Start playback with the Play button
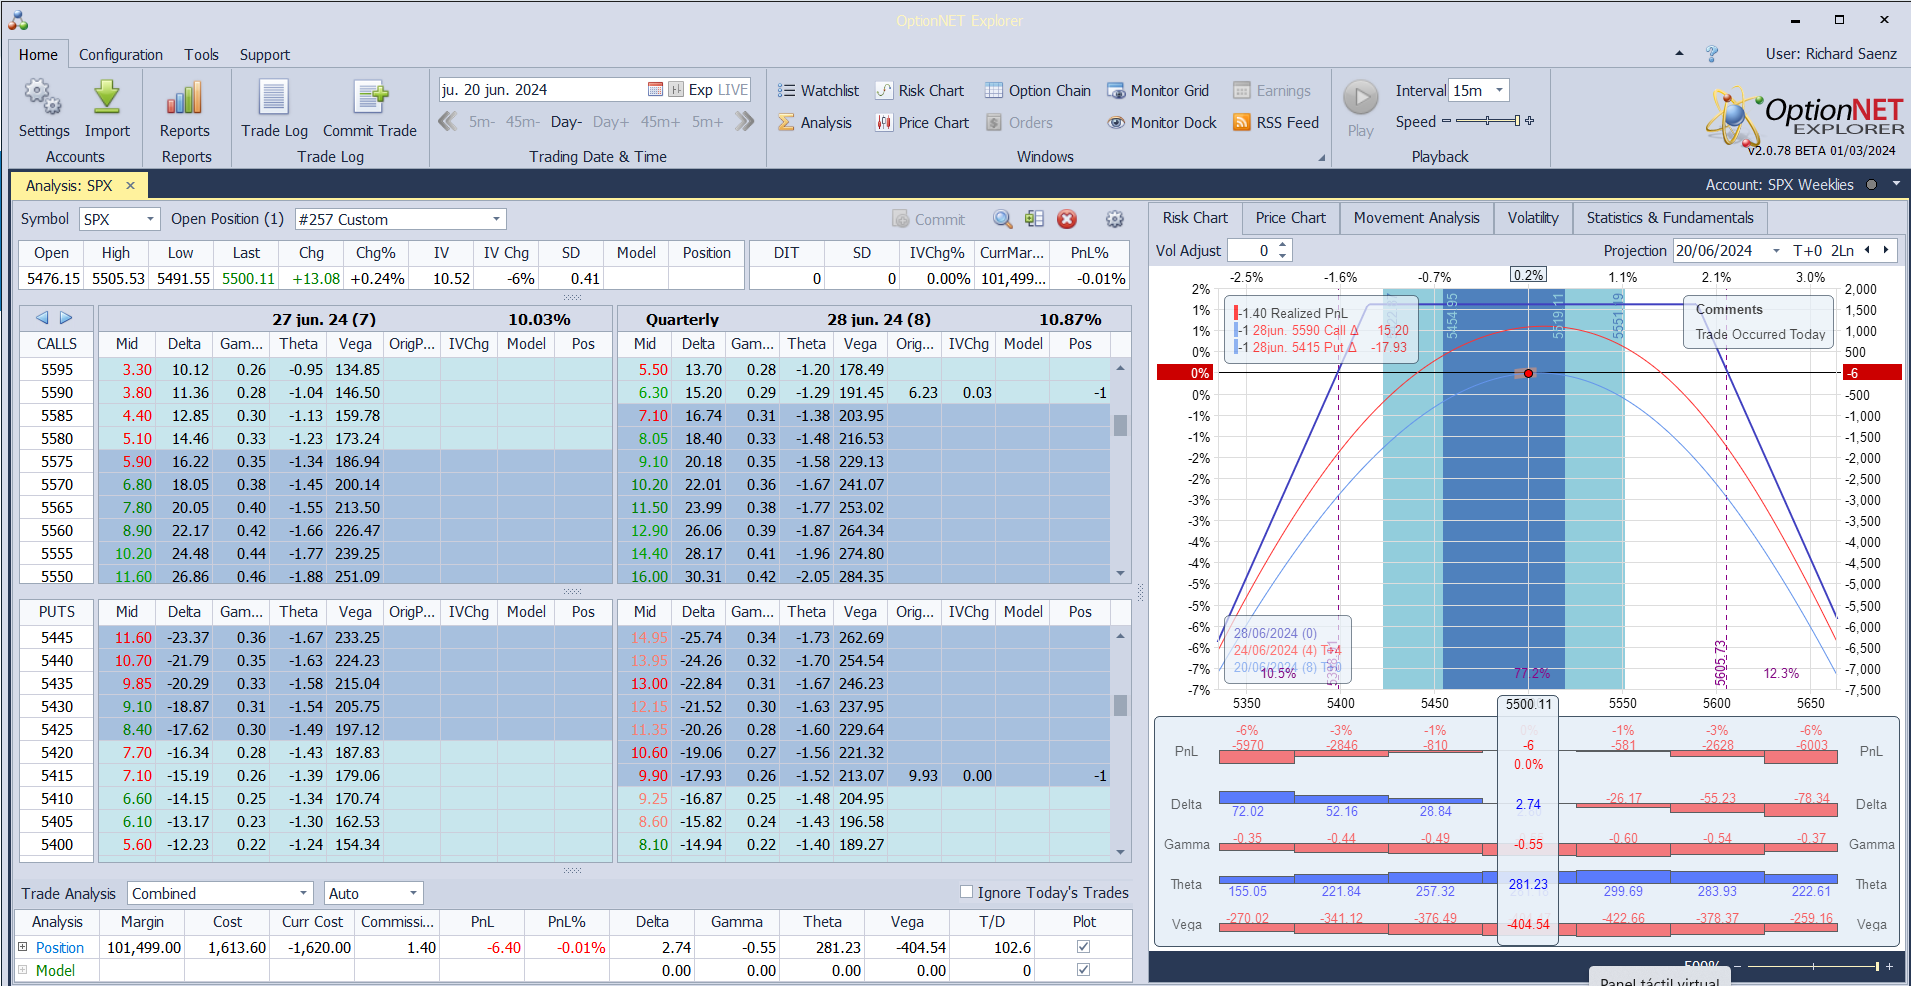This screenshot has height=986, width=1911. [x=1360, y=109]
